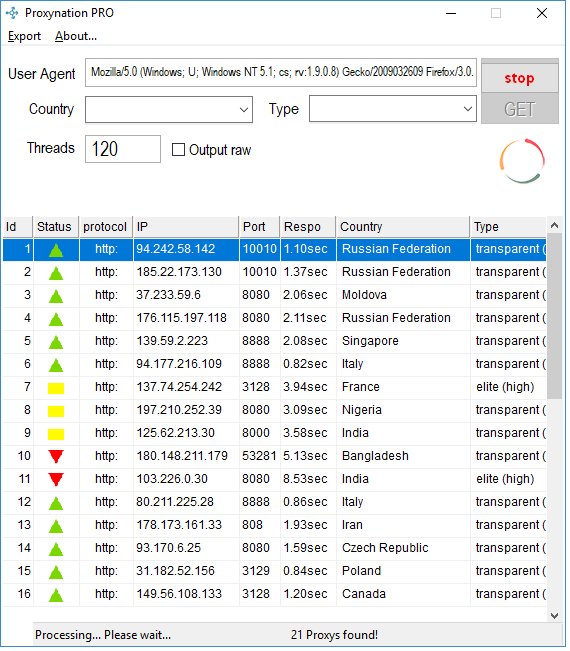The width and height of the screenshot is (570, 651).
Task: Click the User Agent text field
Action: [x=281, y=72]
